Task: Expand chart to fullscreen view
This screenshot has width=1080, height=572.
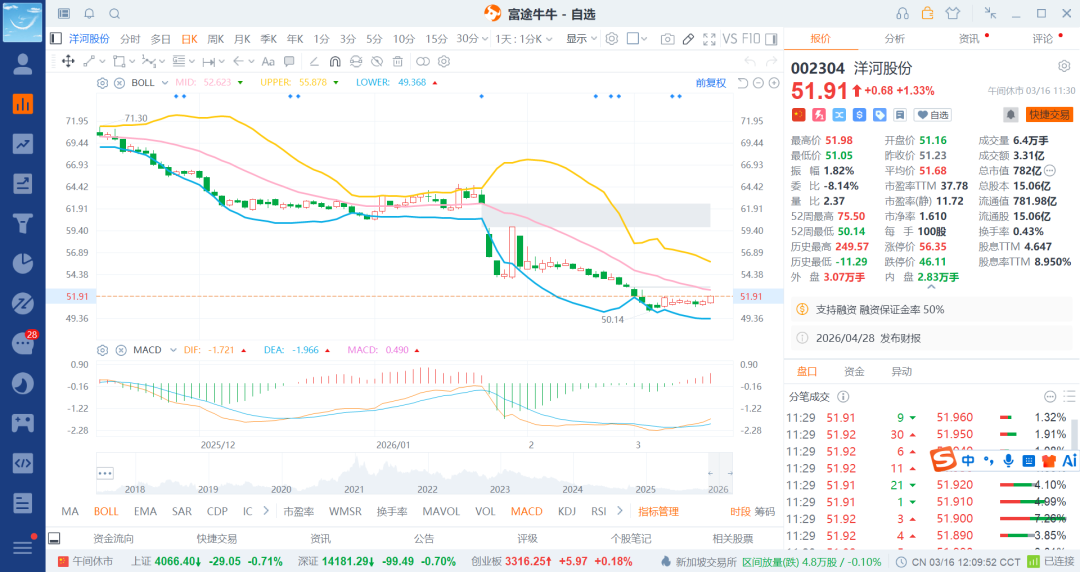Action: tap(709, 39)
